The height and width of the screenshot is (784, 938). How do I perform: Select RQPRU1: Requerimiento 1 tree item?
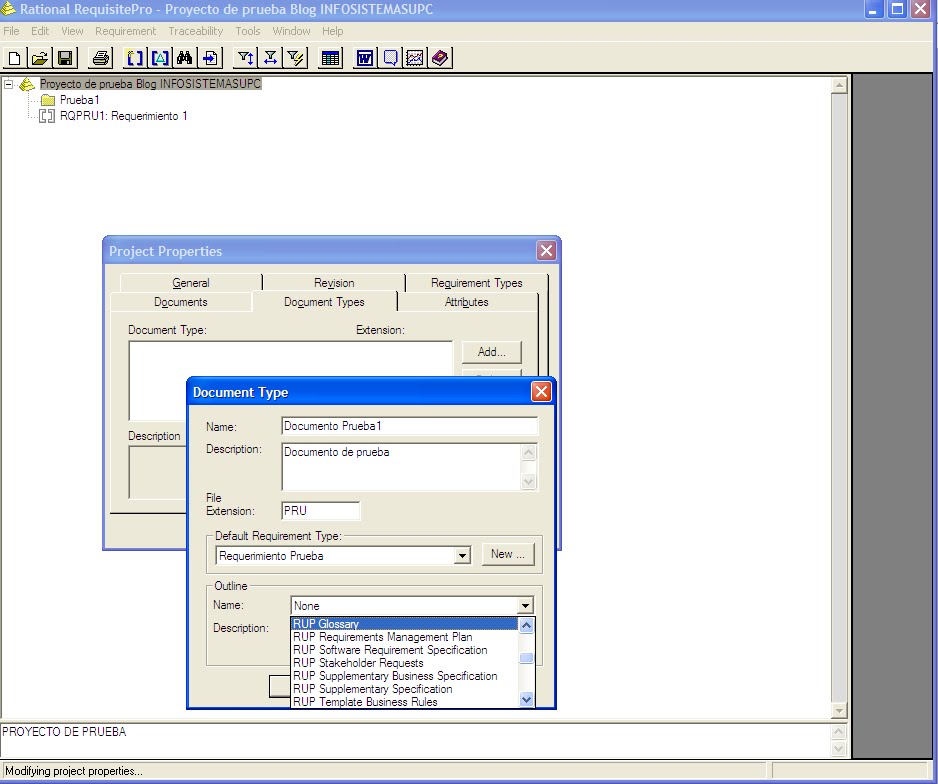coord(124,116)
